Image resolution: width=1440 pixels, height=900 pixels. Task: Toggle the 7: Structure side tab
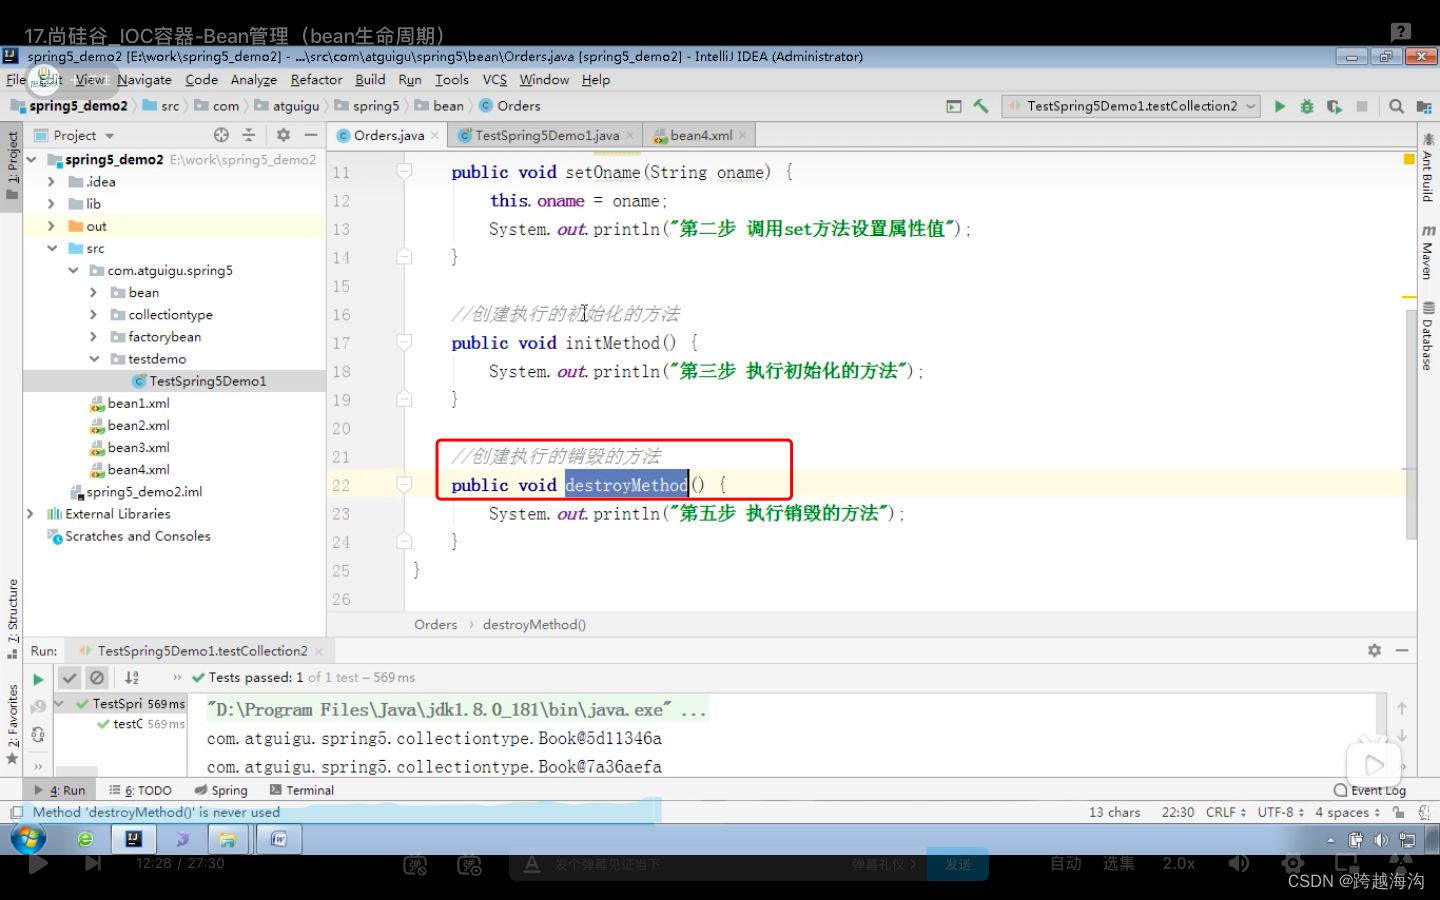click(12, 618)
